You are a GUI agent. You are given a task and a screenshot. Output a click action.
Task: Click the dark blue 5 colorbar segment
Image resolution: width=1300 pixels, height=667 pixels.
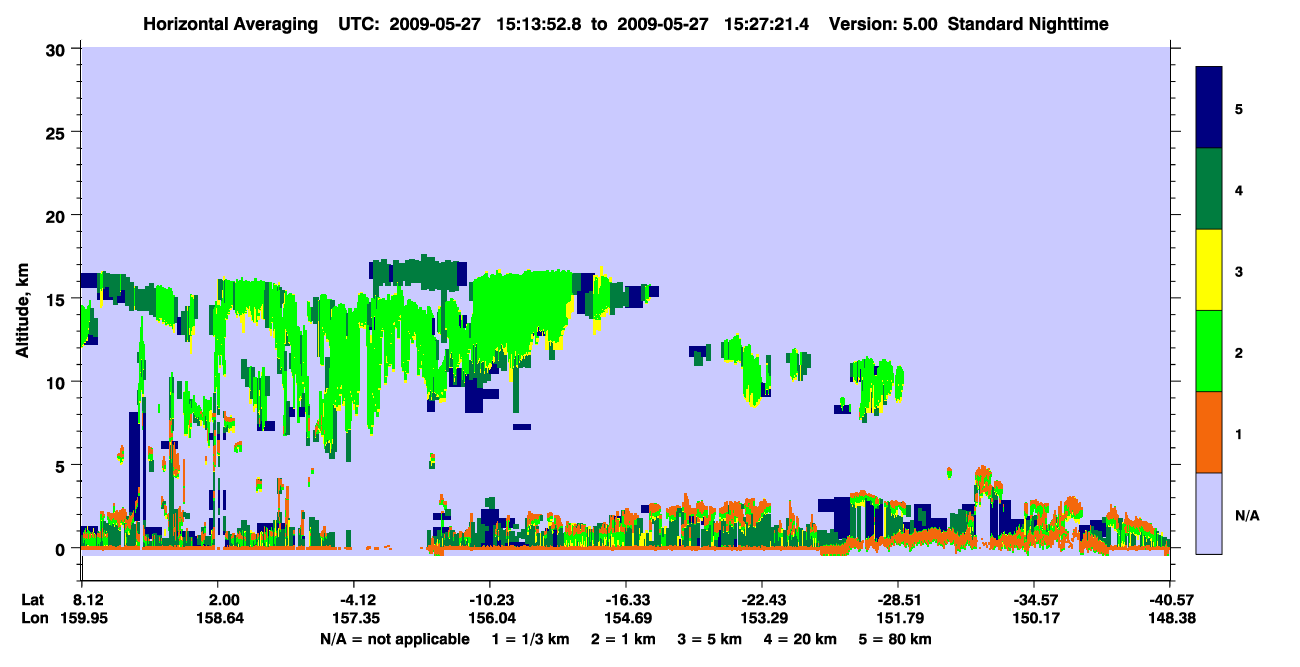[1209, 108]
